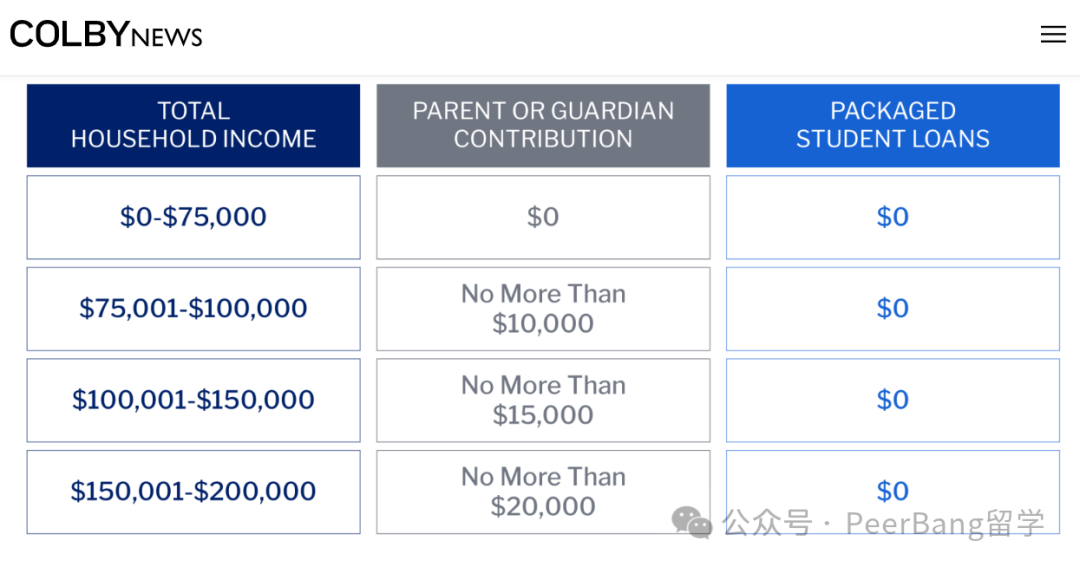Select the Total Household Income header
The height and width of the screenshot is (567, 1080).
(x=193, y=125)
